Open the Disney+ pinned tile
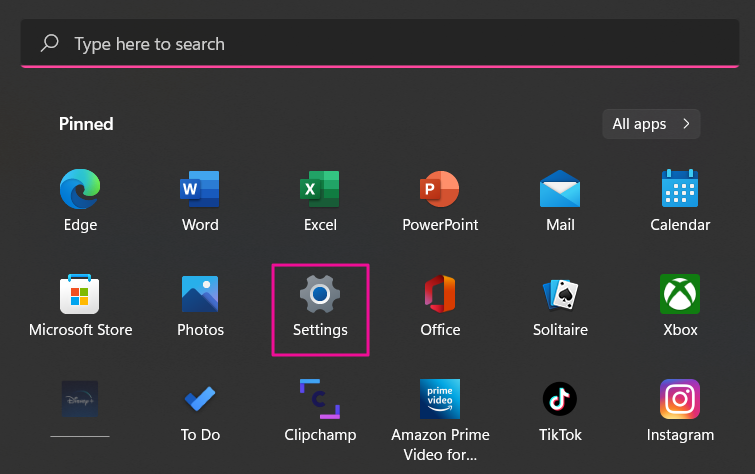This screenshot has width=755, height=474. (80, 400)
